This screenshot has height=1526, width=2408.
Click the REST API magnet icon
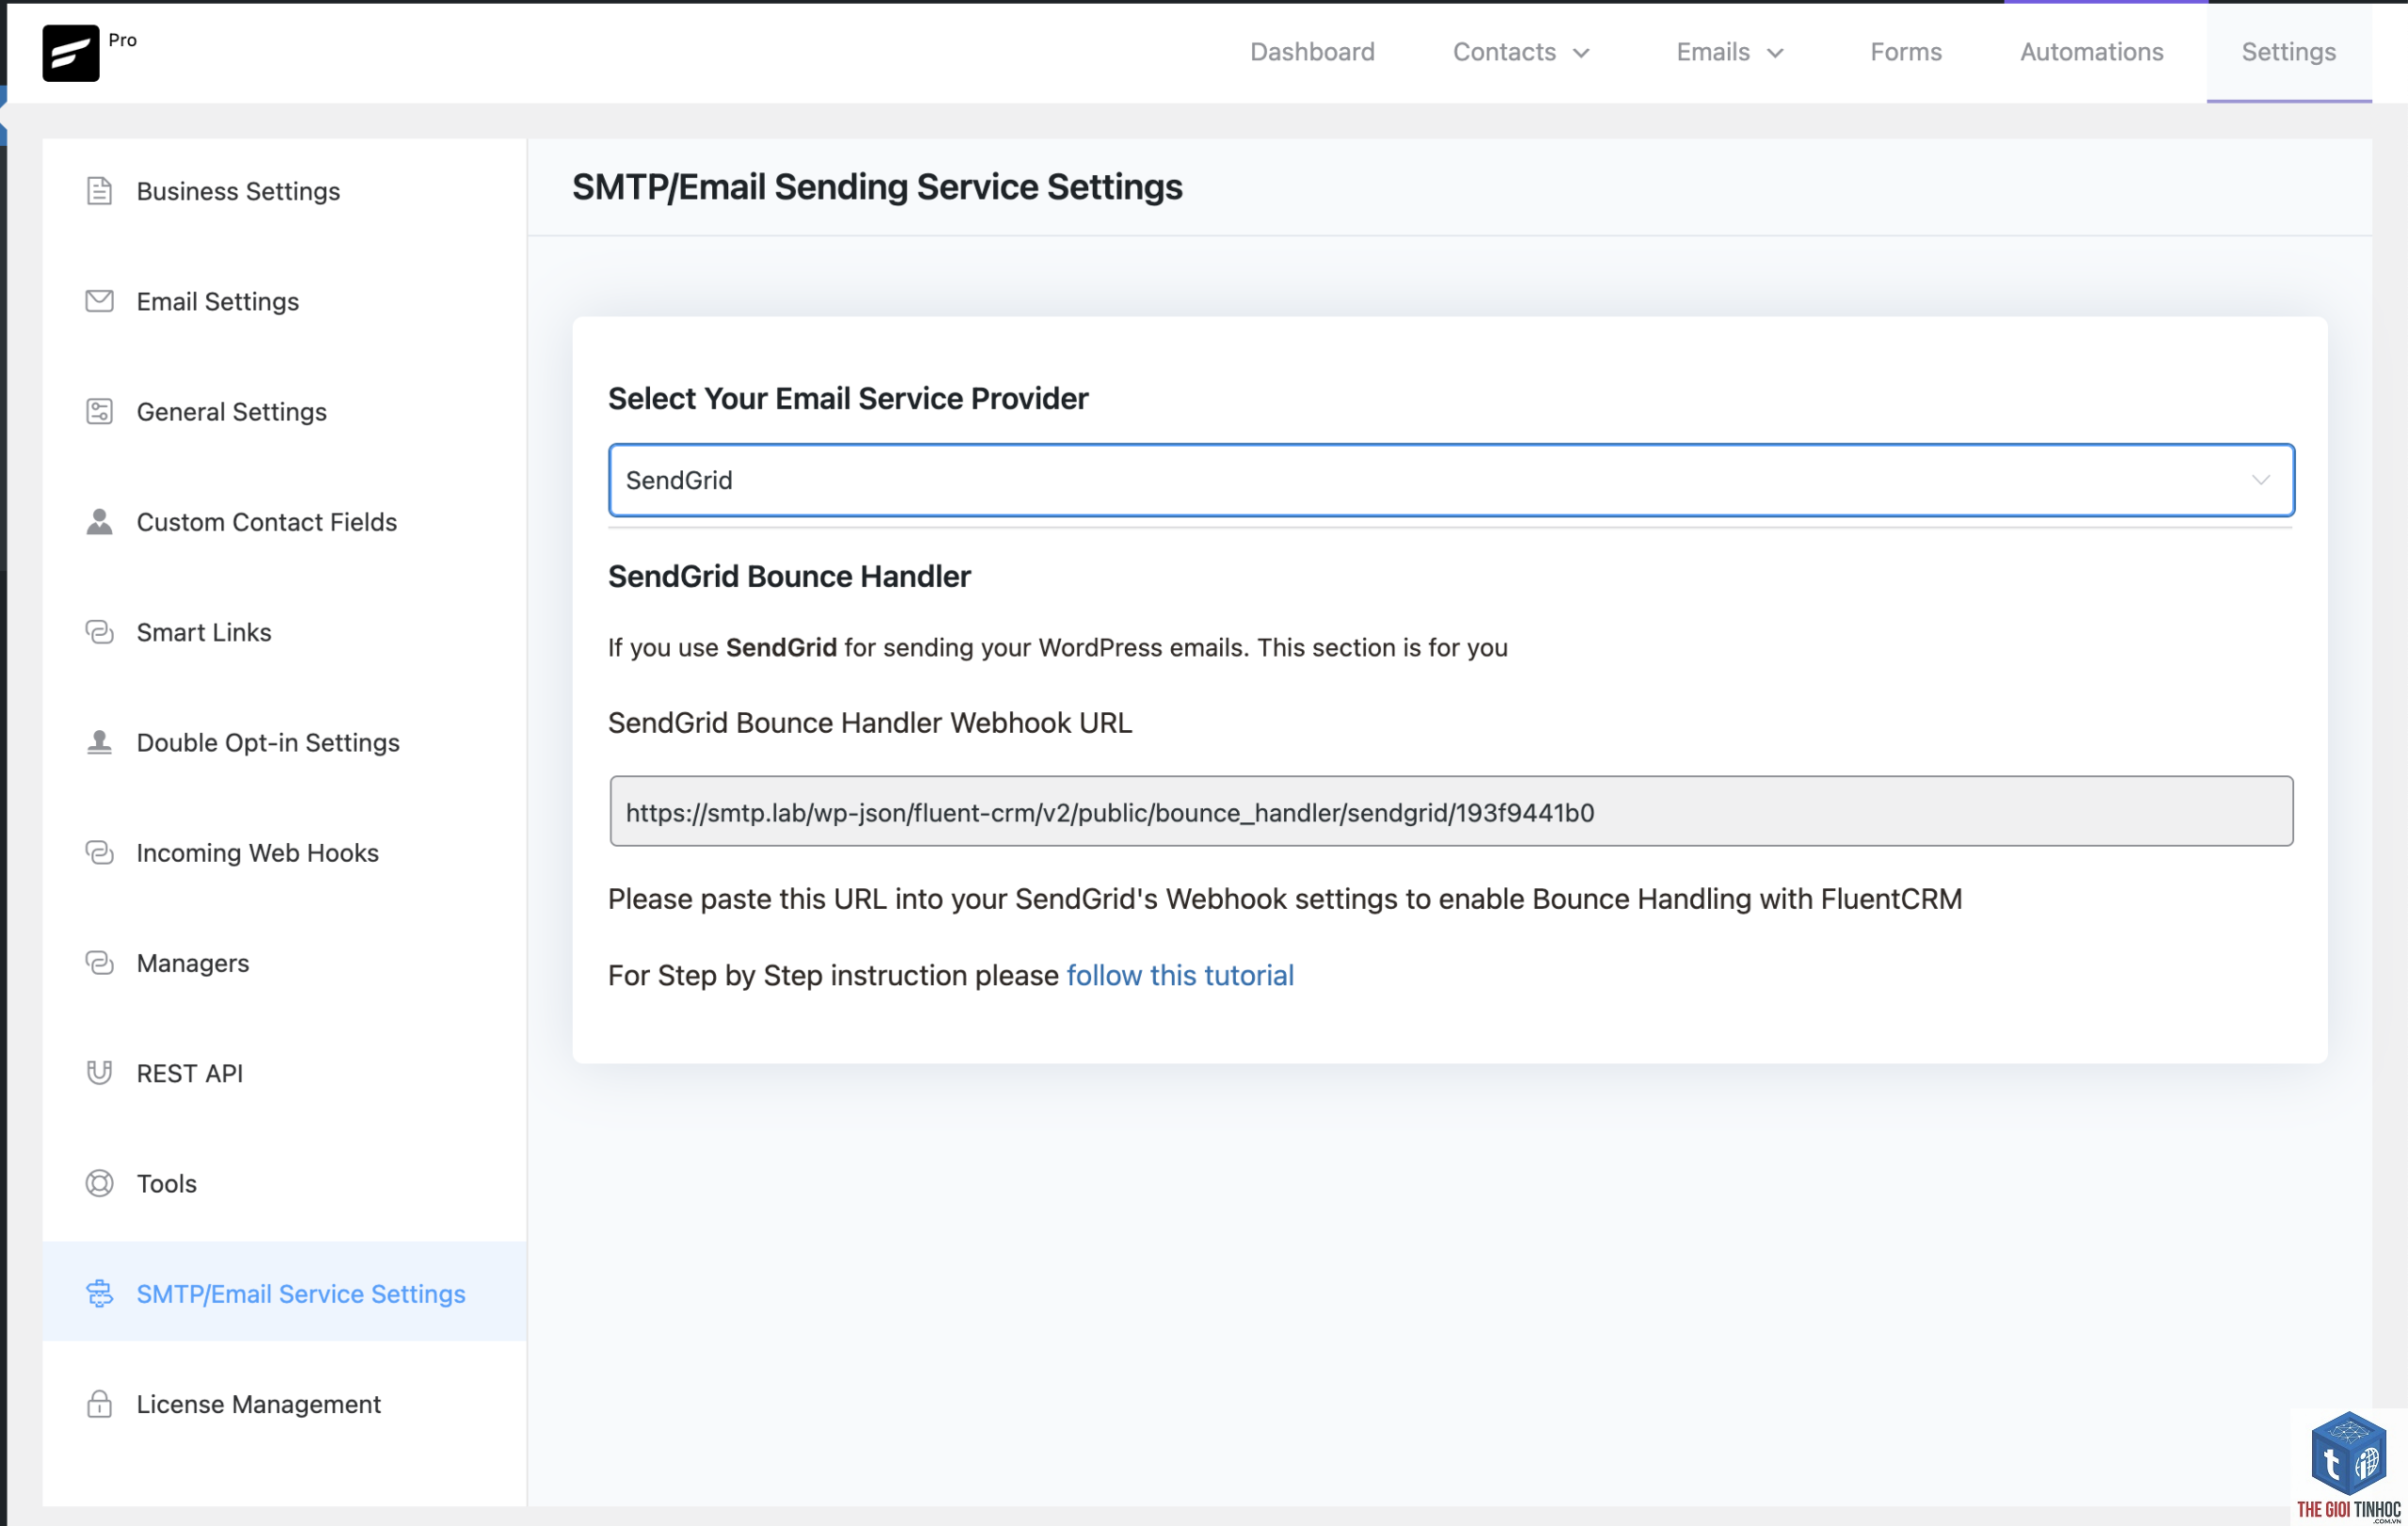pos(99,1073)
